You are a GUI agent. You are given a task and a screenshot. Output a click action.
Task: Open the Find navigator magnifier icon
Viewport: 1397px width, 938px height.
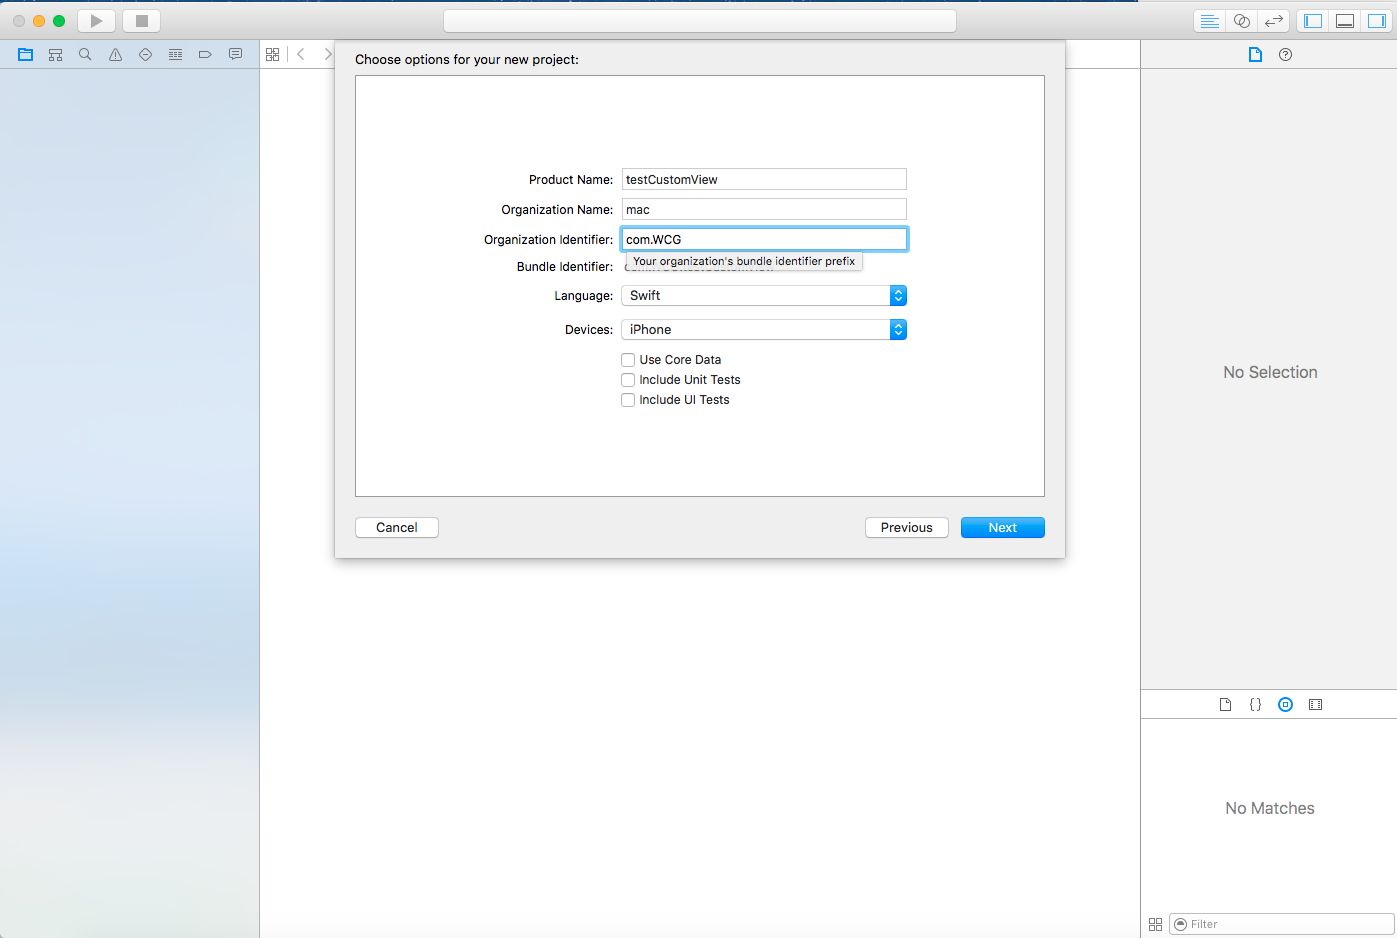(85, 55)
